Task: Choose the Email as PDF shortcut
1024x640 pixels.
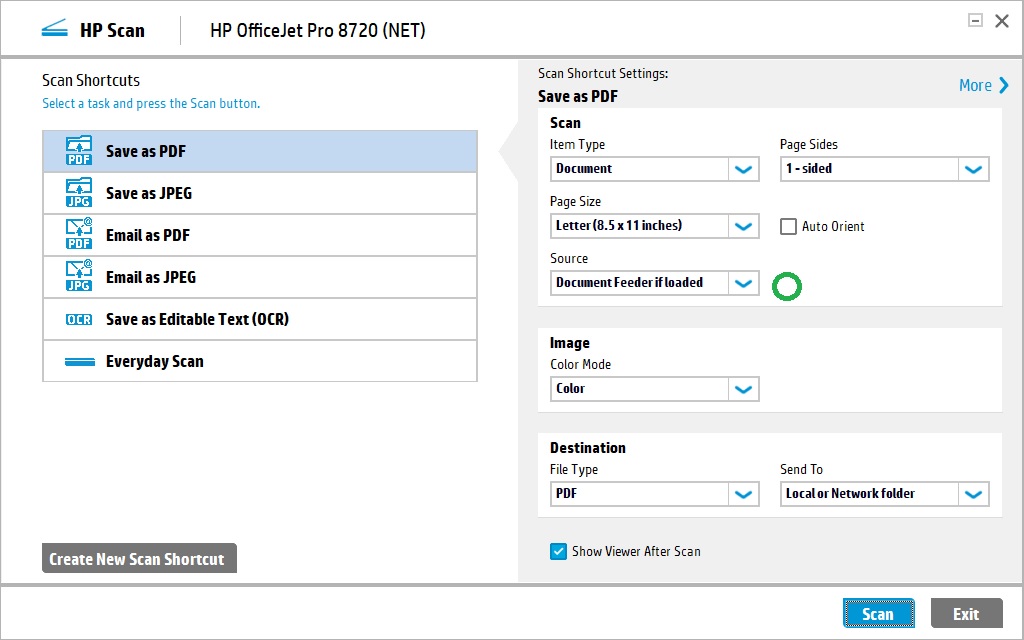Action: point(260,235)
